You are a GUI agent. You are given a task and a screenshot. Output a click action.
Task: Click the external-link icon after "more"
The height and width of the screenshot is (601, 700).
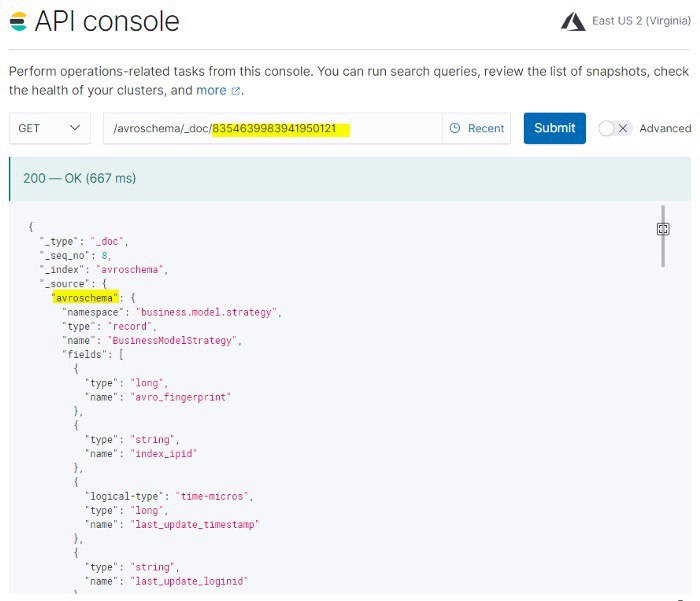[x=236, y=91]
